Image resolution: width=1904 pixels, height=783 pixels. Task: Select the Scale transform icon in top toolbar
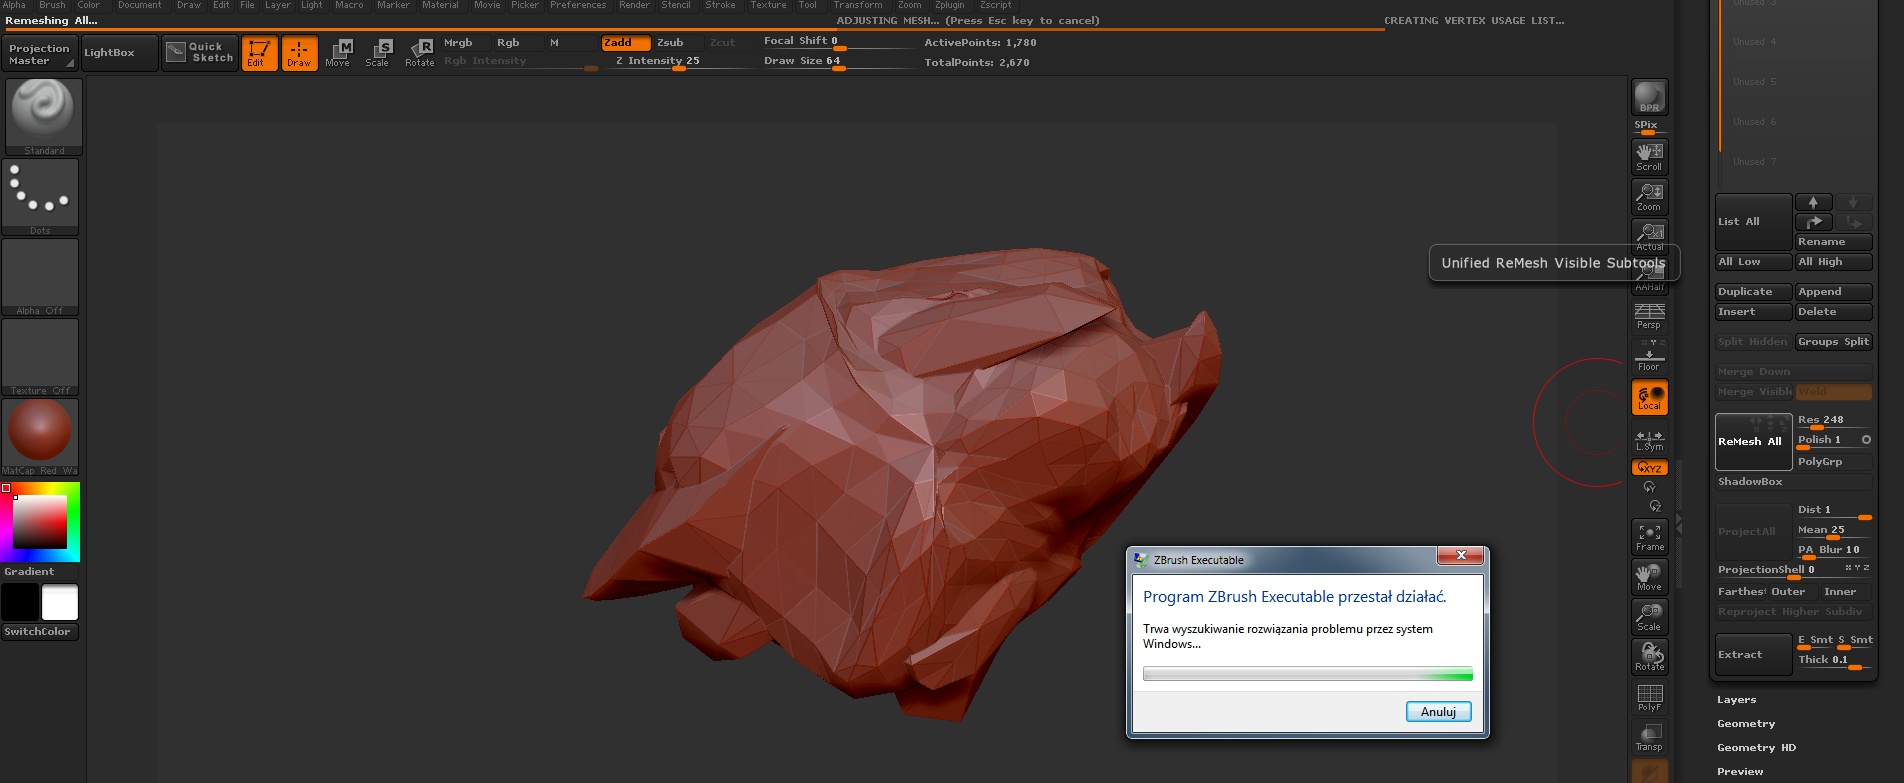pos(378,53)
